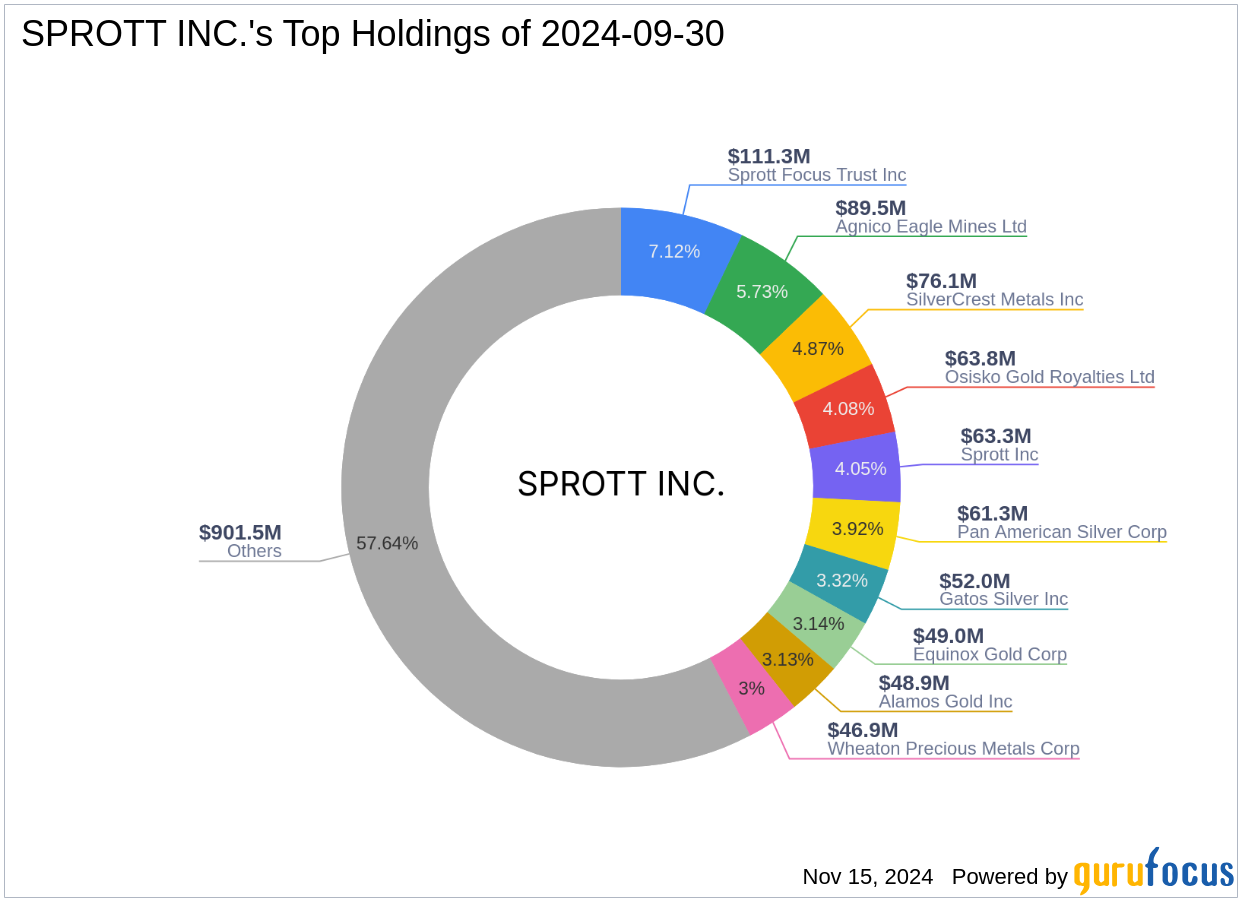Click the chart title text
This screenshot has width=1242, height=902.
373,33
